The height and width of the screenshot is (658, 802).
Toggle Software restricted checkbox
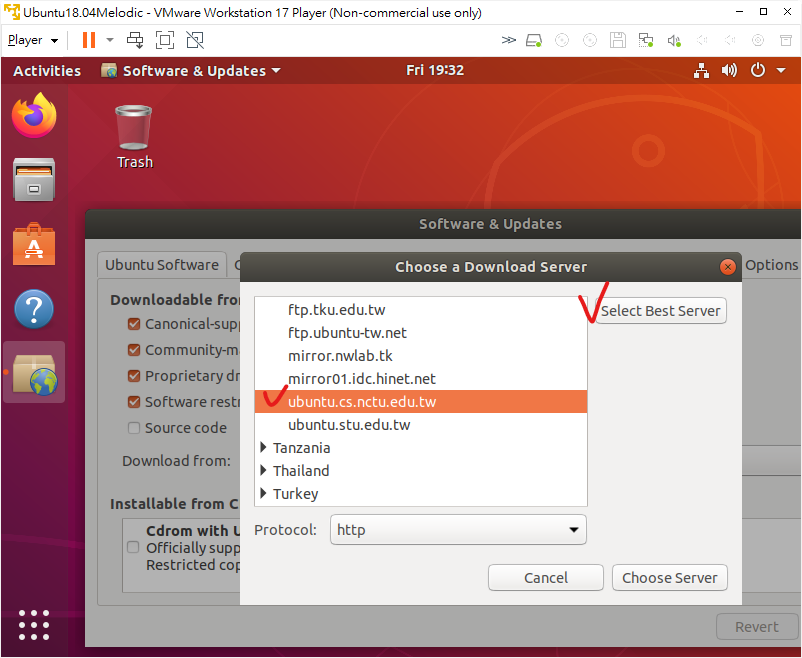134,402
